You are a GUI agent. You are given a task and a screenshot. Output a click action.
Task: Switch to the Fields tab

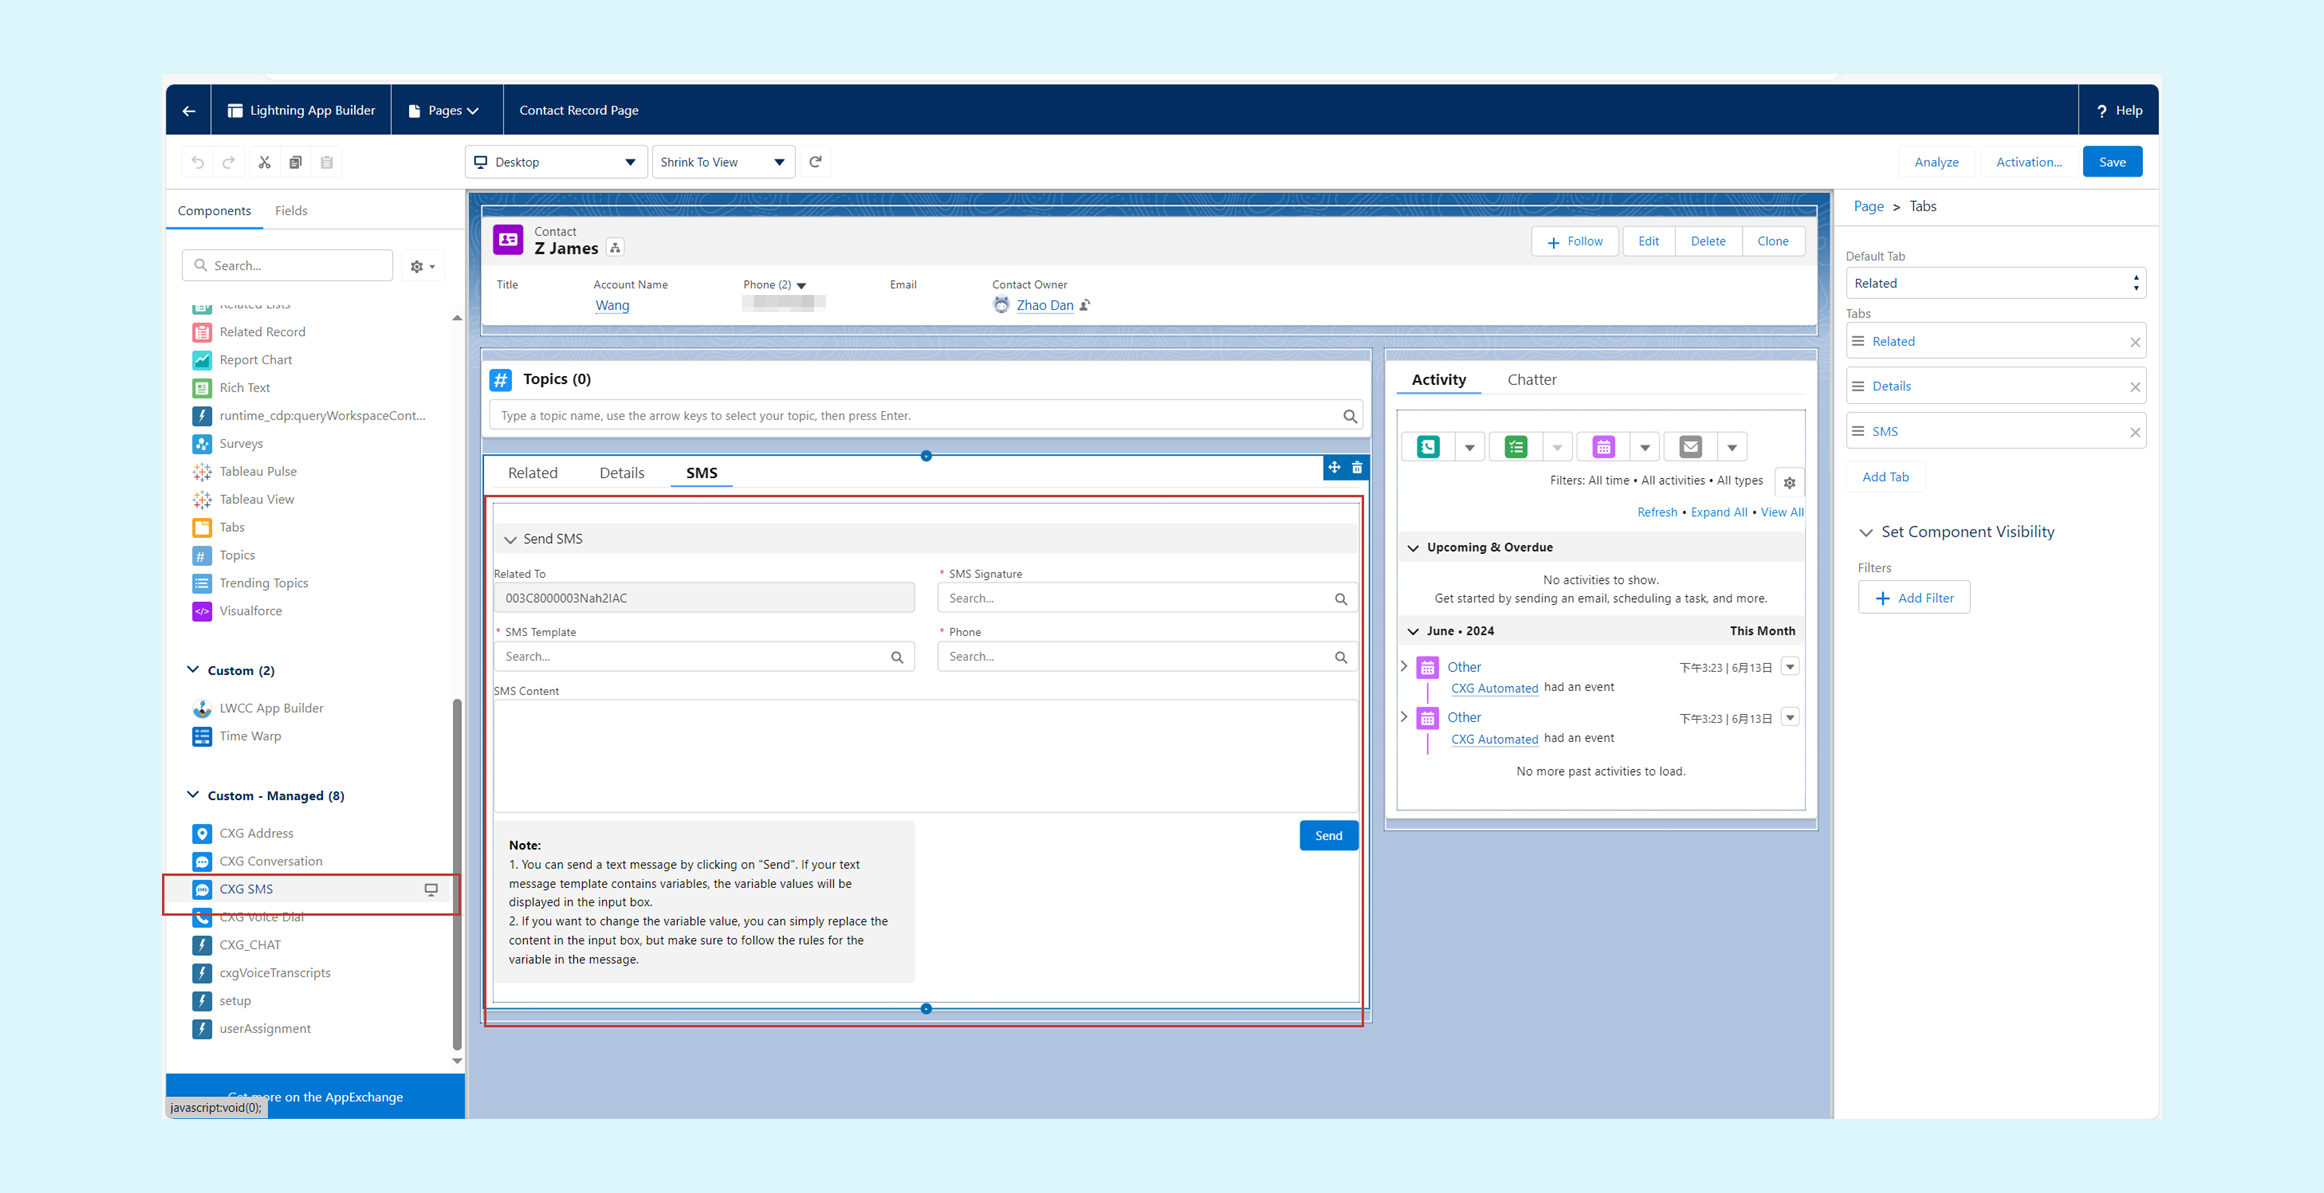[x=291, y=211]
